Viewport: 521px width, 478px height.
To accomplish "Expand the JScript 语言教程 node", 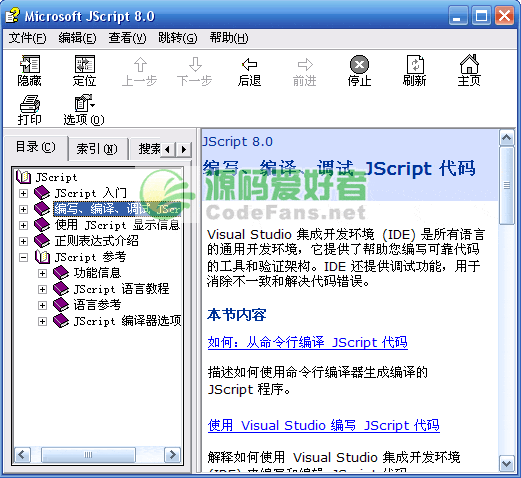I will point(42,289).
